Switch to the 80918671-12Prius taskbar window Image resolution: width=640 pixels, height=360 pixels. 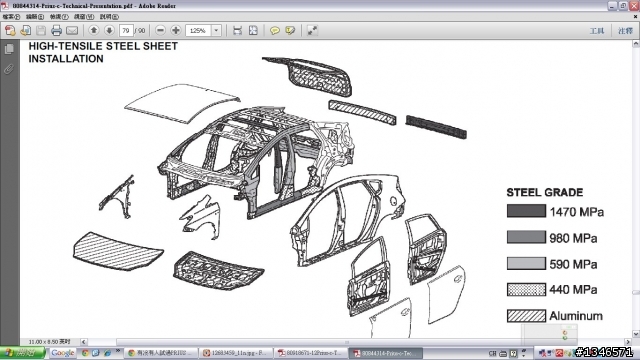point(310,353)
